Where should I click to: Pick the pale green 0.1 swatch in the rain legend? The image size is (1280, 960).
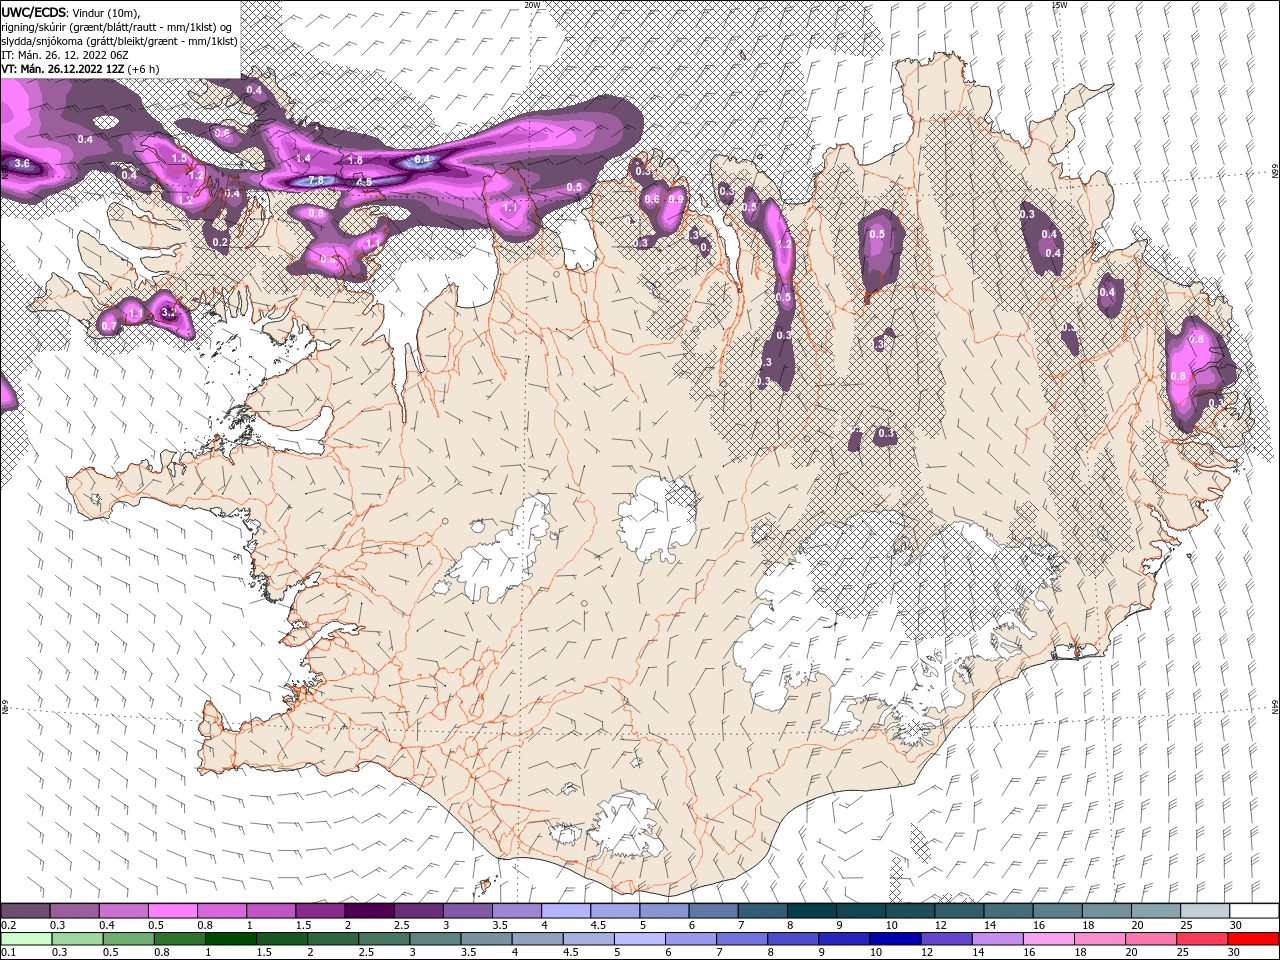click(x=26, y=938)
